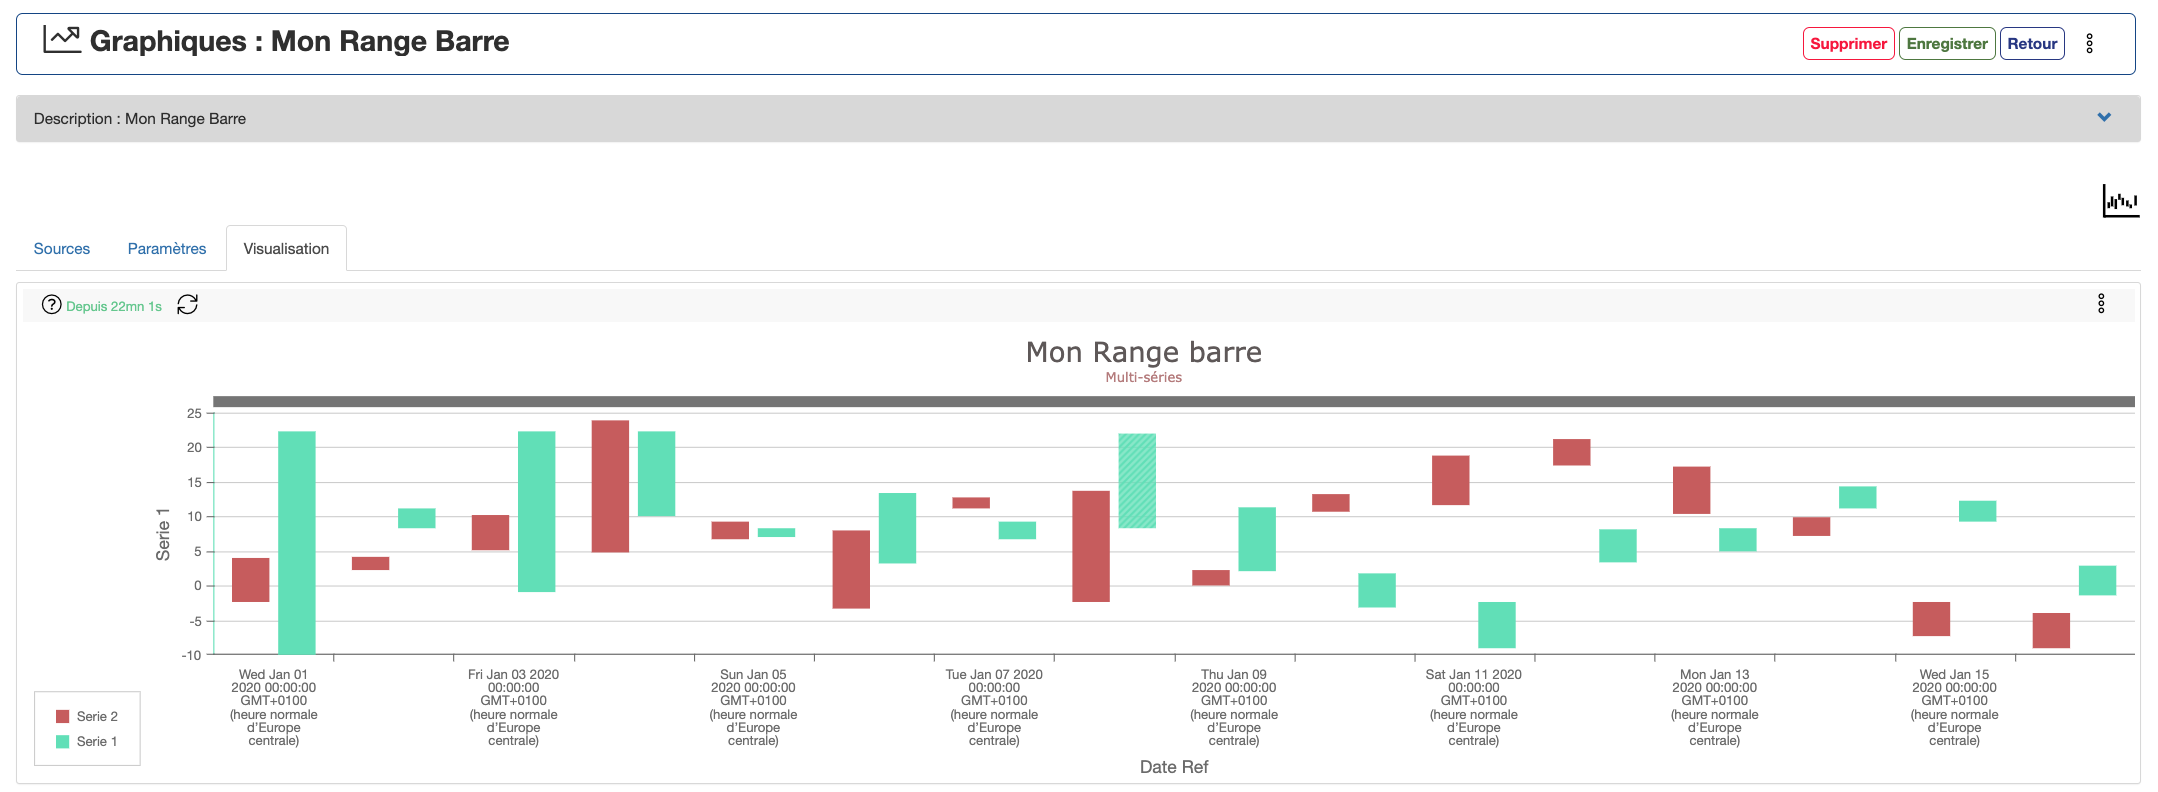Click the dark gray range bar above chart
Viewport: 2158px width, 792px height.
click(x=1173, y=402)
